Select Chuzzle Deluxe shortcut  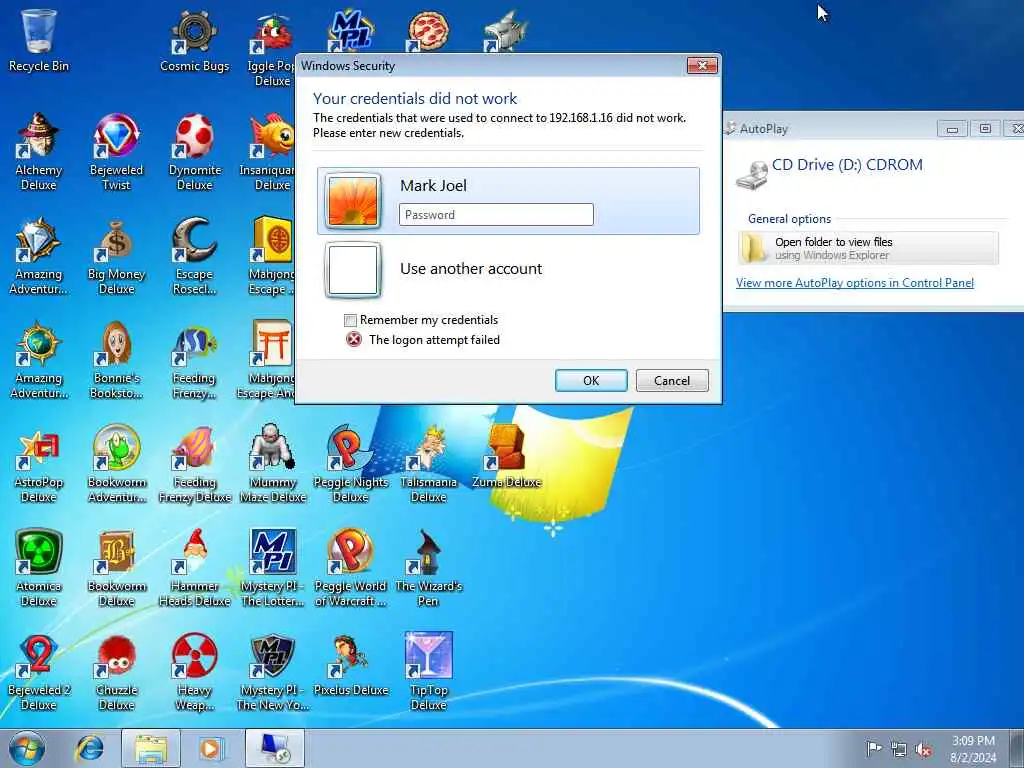pos(116,671)
